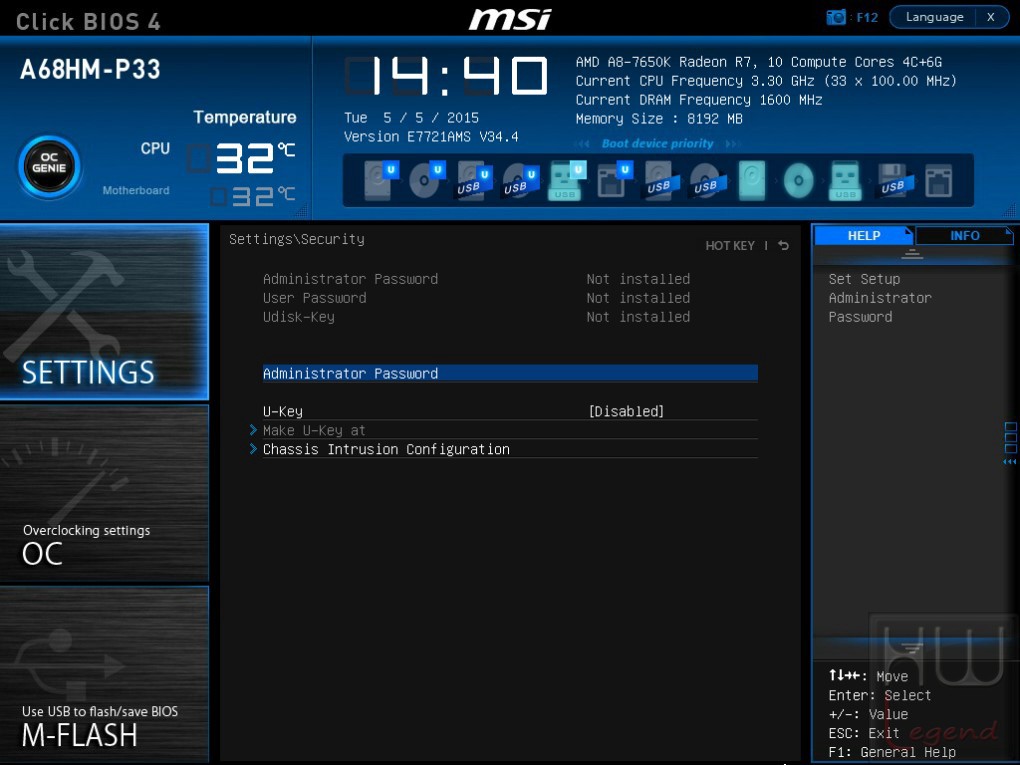Image resolution: width=1020 pixels, height=765 pixels.
Task: Select UEFI USB hard disk boot icon
Action: [x=474, y=180]
